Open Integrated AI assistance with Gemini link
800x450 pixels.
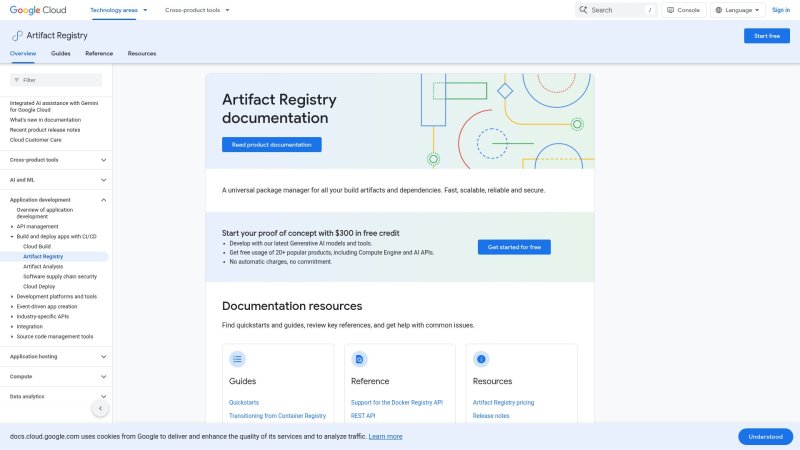pos(54,106)
